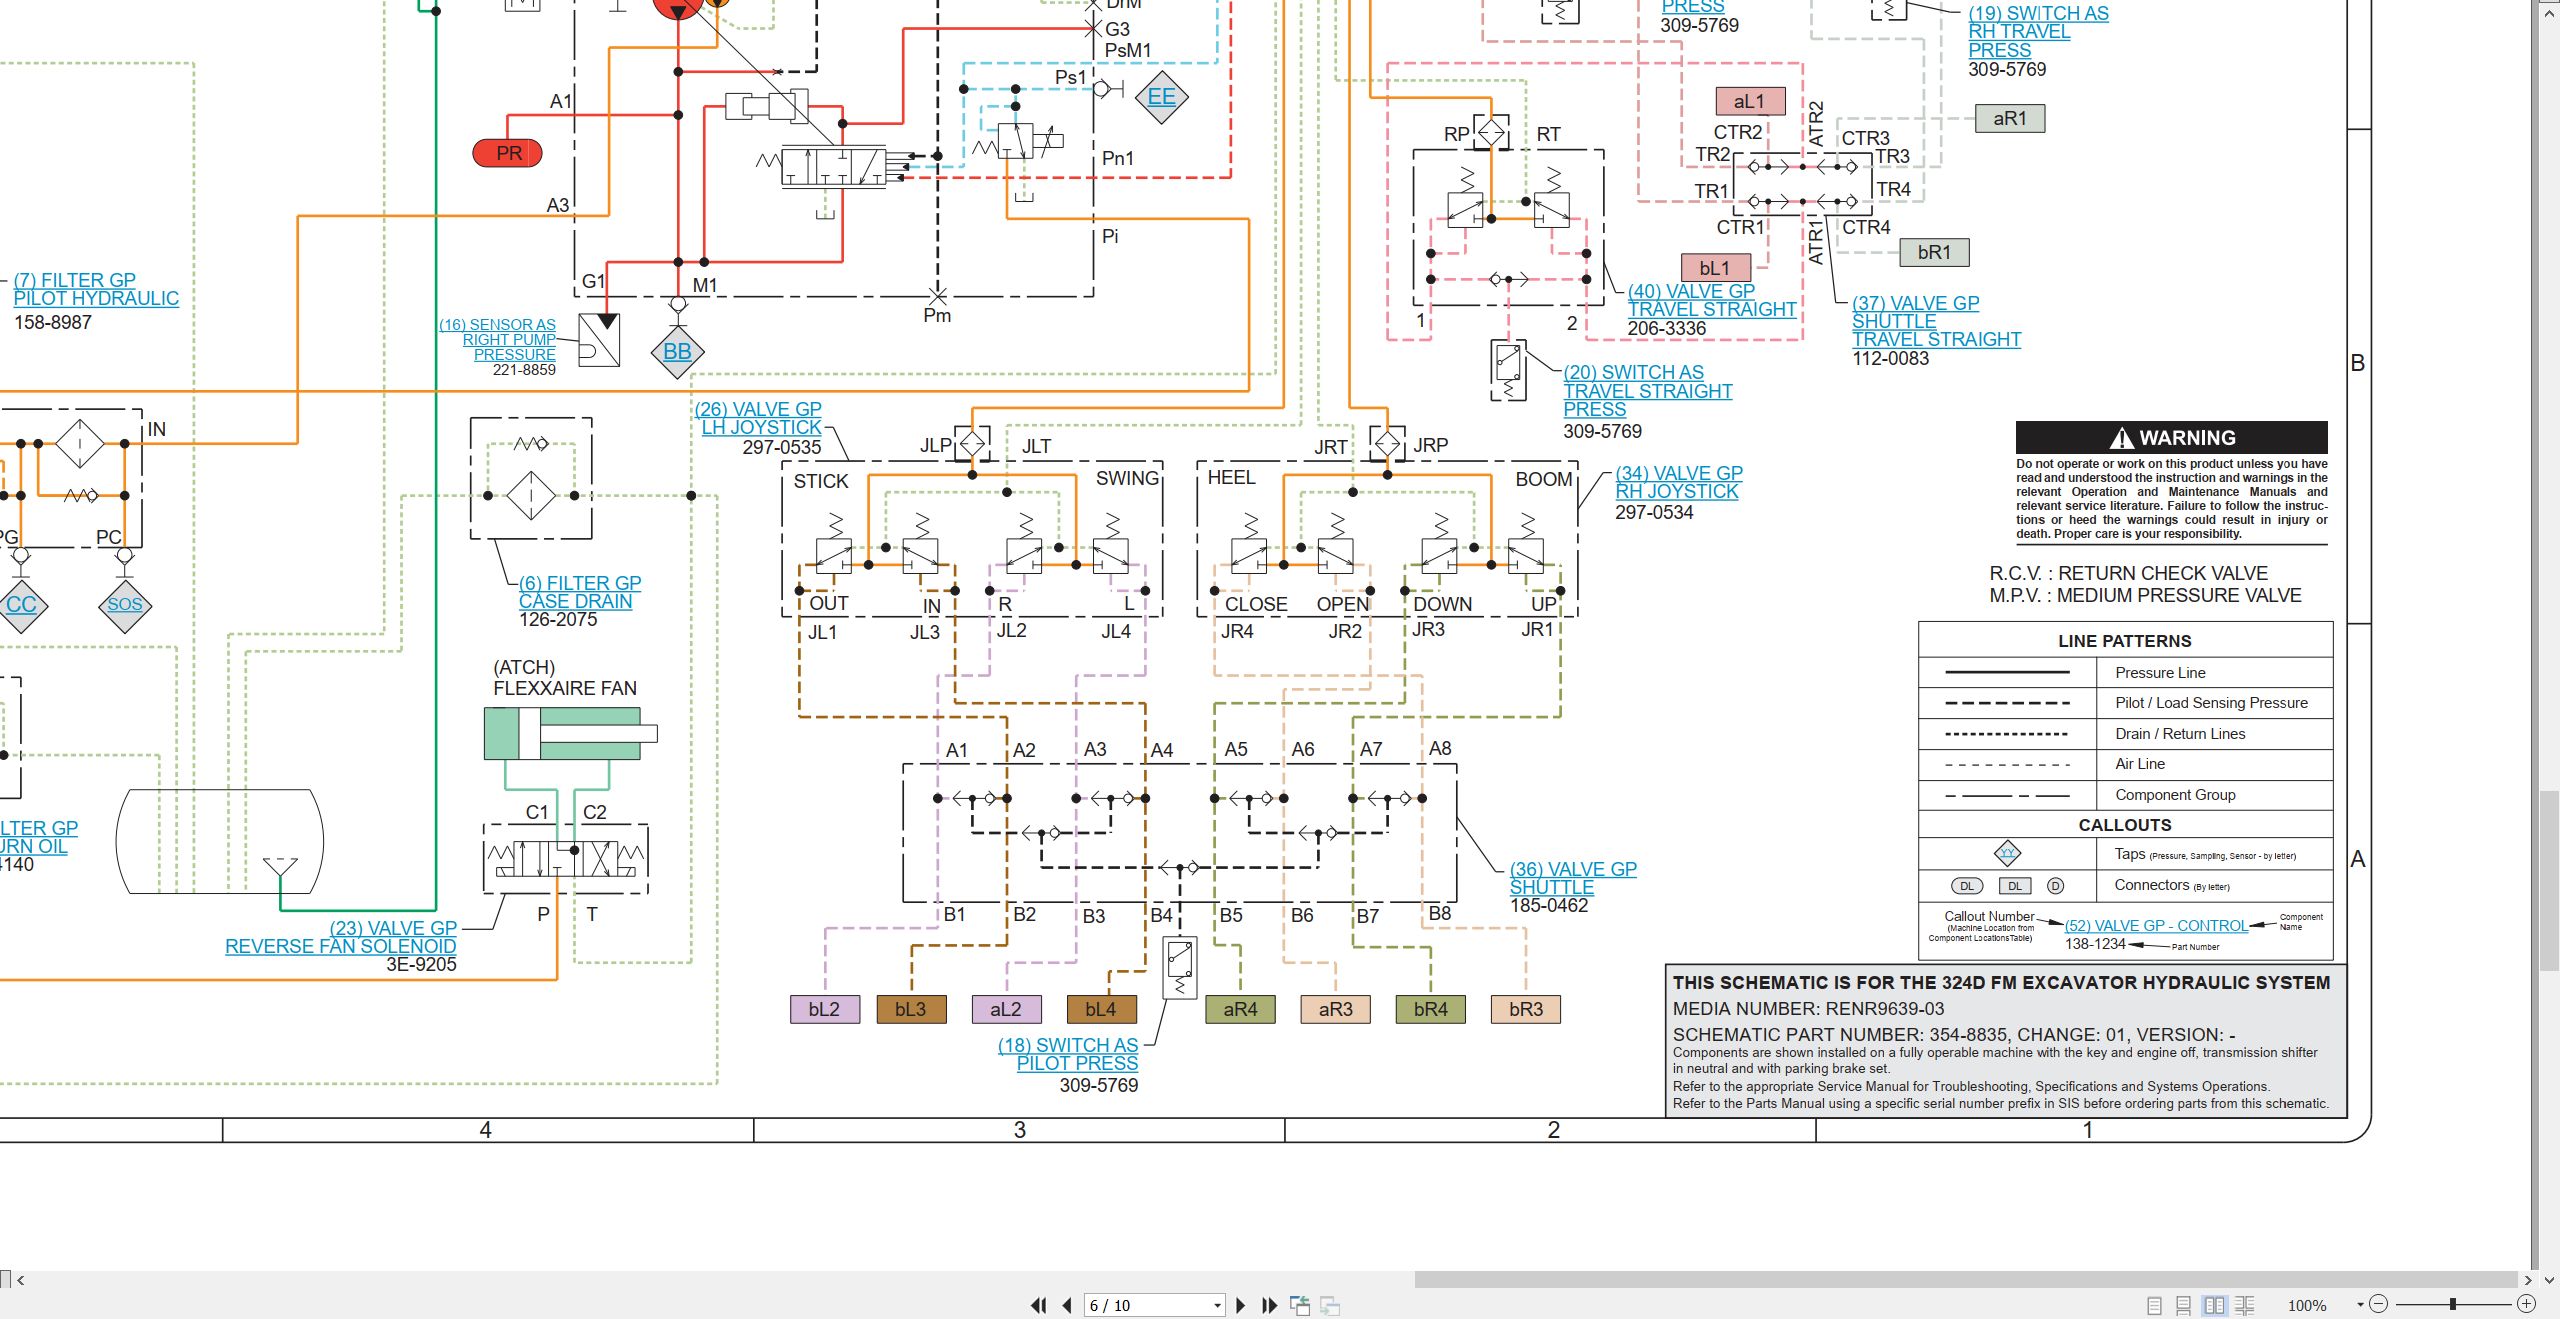Screen dimensions: 2560x1319
Task: Click the zoom out minus button
Action: pyautogui.click(x=2379, y=1304)
